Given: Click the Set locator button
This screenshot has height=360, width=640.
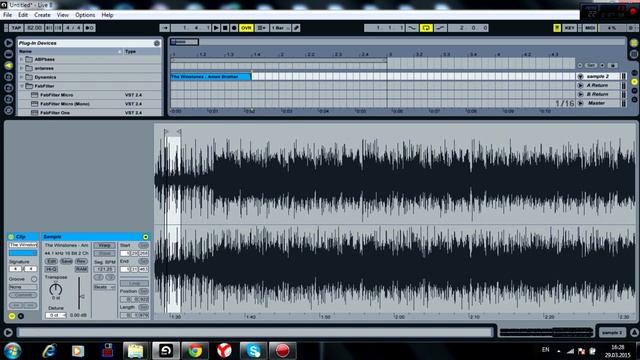Looking at the screenshot, I should 591,65.
